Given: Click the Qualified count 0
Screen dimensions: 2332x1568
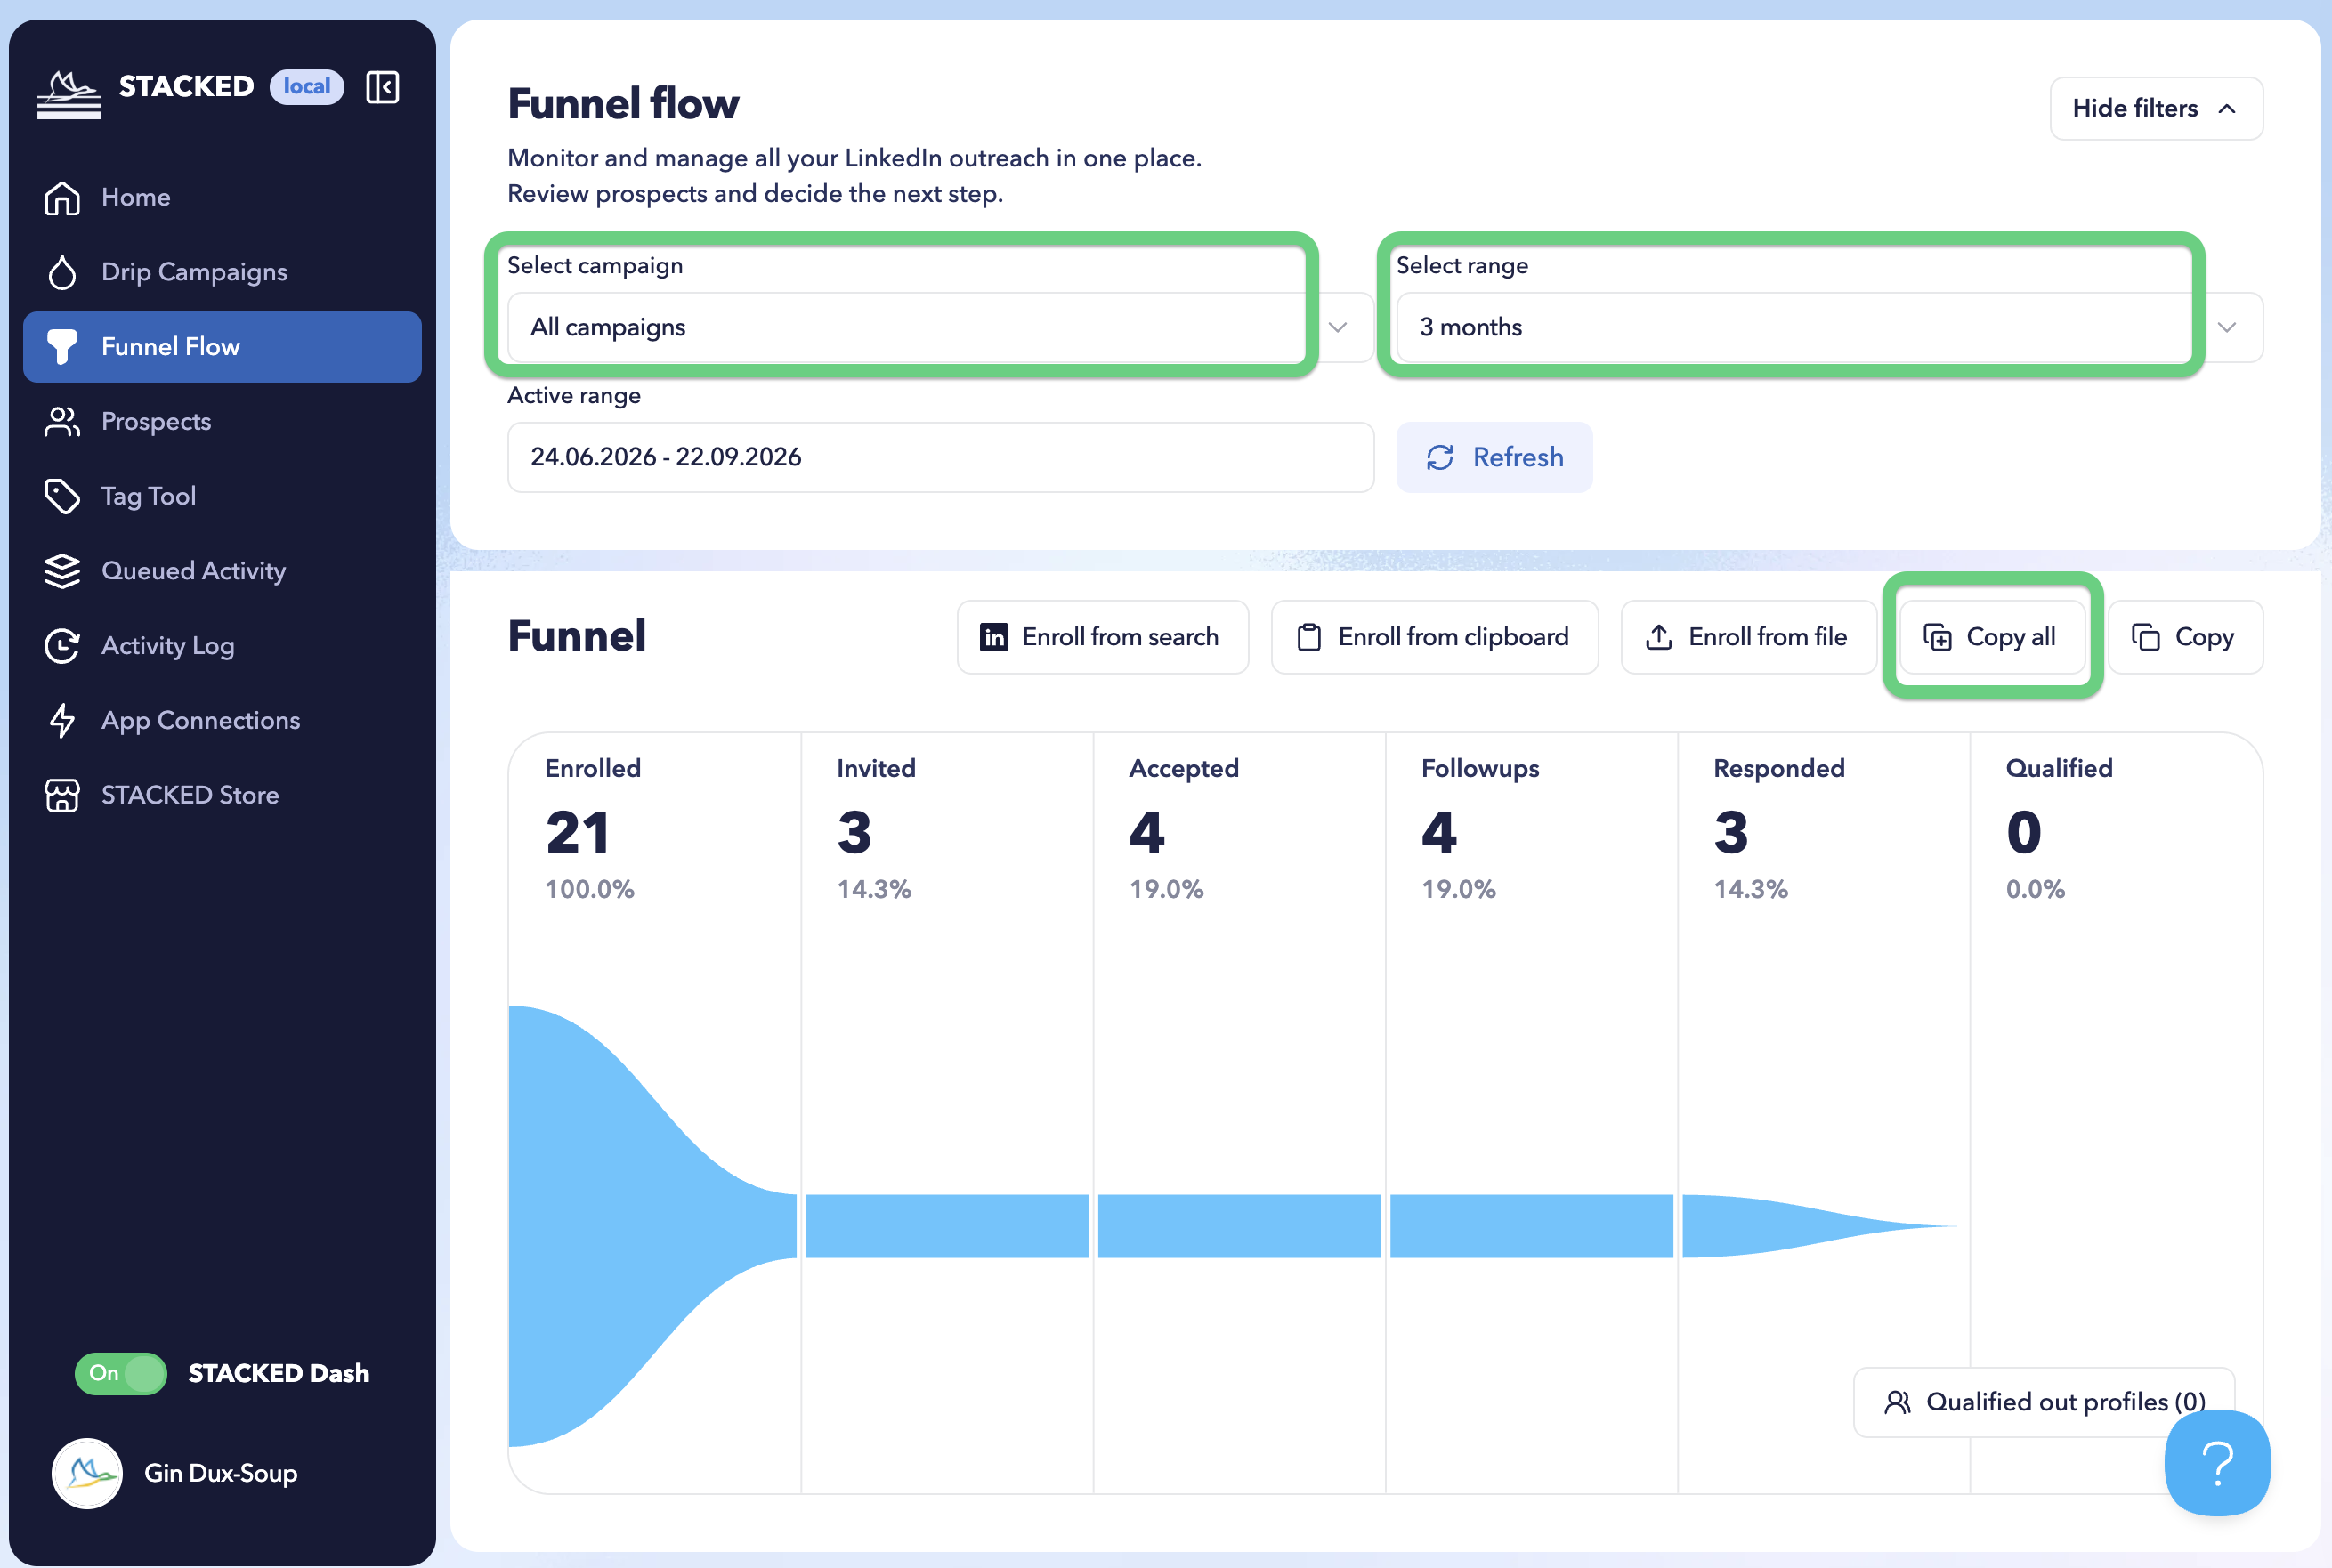Looking at the screenshot, I should click(x=2023, y=832).
